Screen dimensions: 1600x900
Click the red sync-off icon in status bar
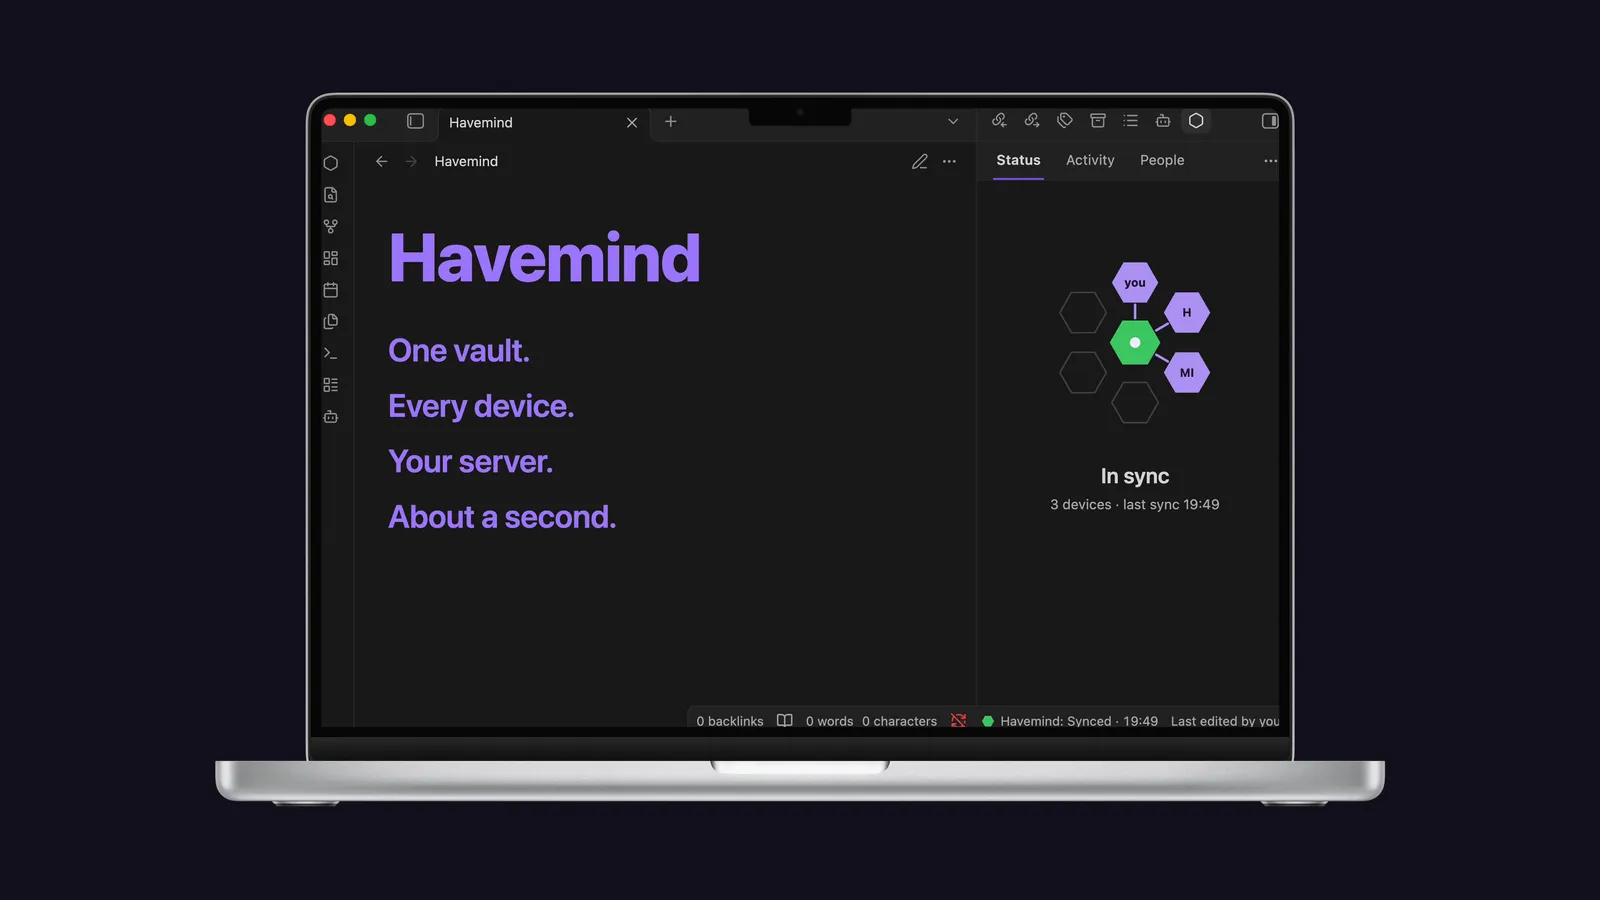959,721
